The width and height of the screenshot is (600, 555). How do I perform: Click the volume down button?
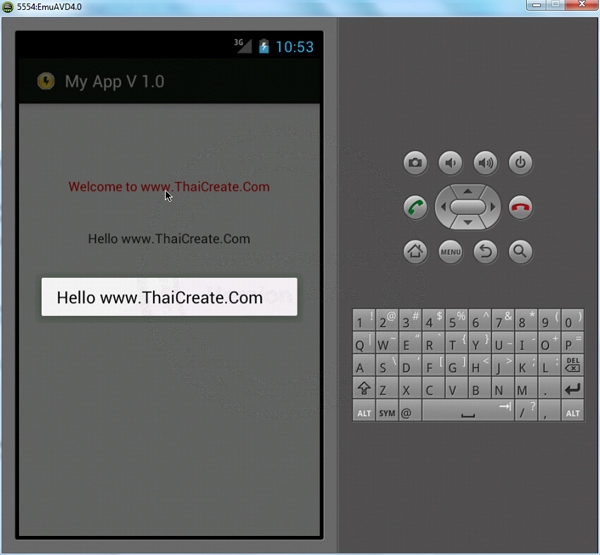pos(450,163)
